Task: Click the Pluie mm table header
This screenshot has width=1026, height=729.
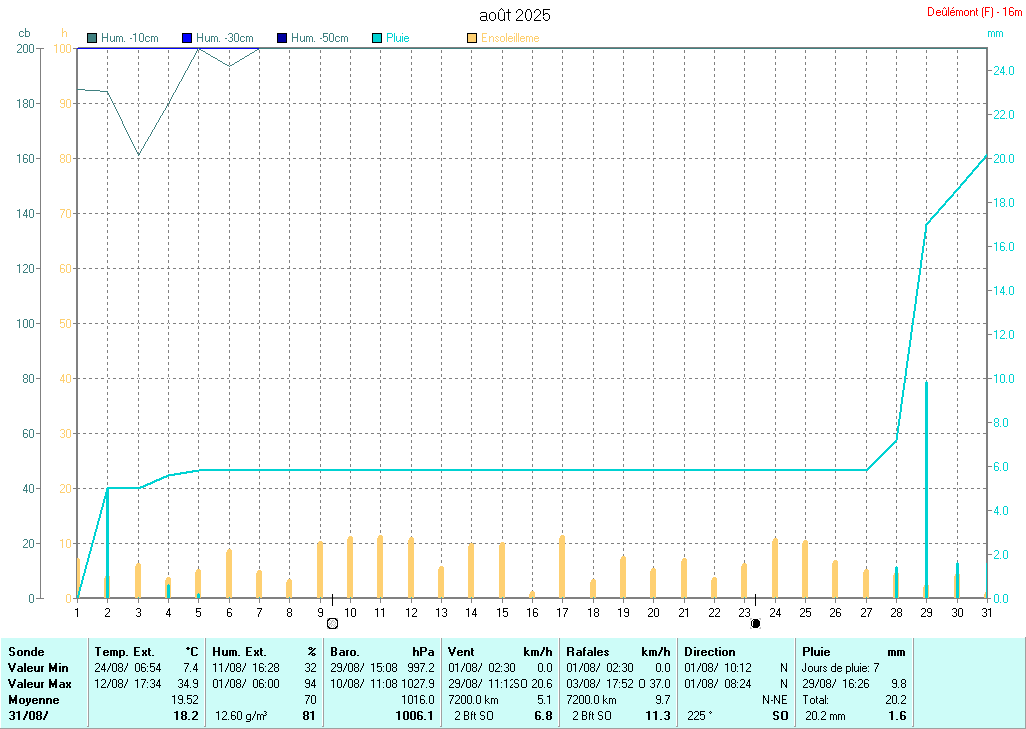Action: (x=854, y=652)
